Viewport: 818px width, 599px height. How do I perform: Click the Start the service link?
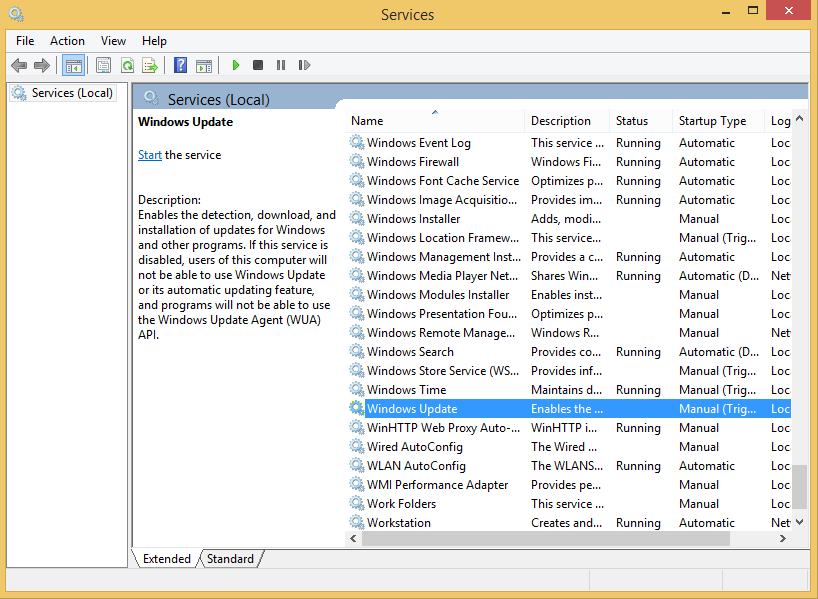150,155
